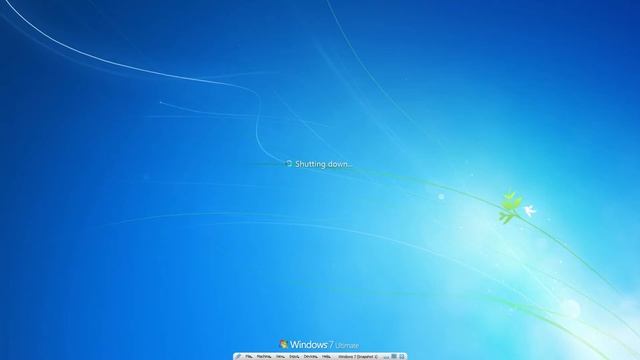Click the pin icon on the mini toolbar
The image size is (640, 360).
pos(238,356)
